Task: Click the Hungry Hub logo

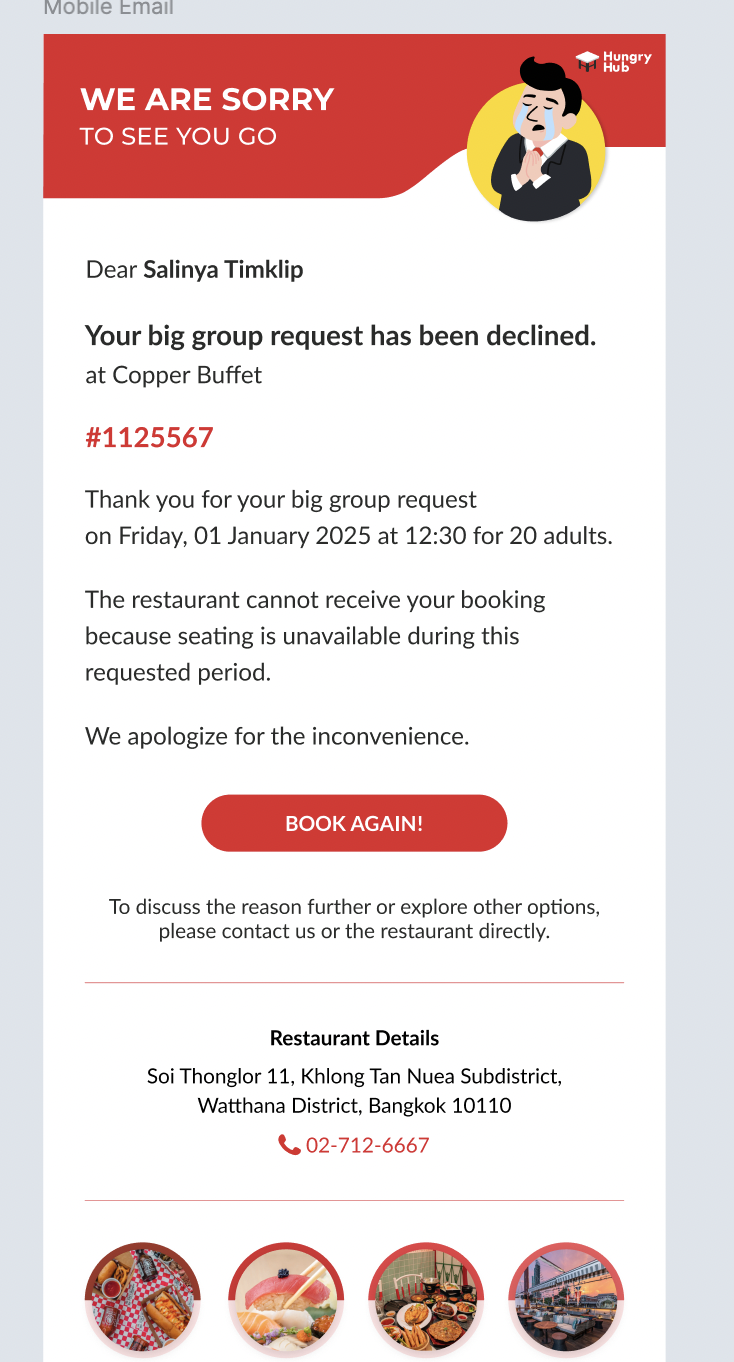Action: click(x=614, y=61)
